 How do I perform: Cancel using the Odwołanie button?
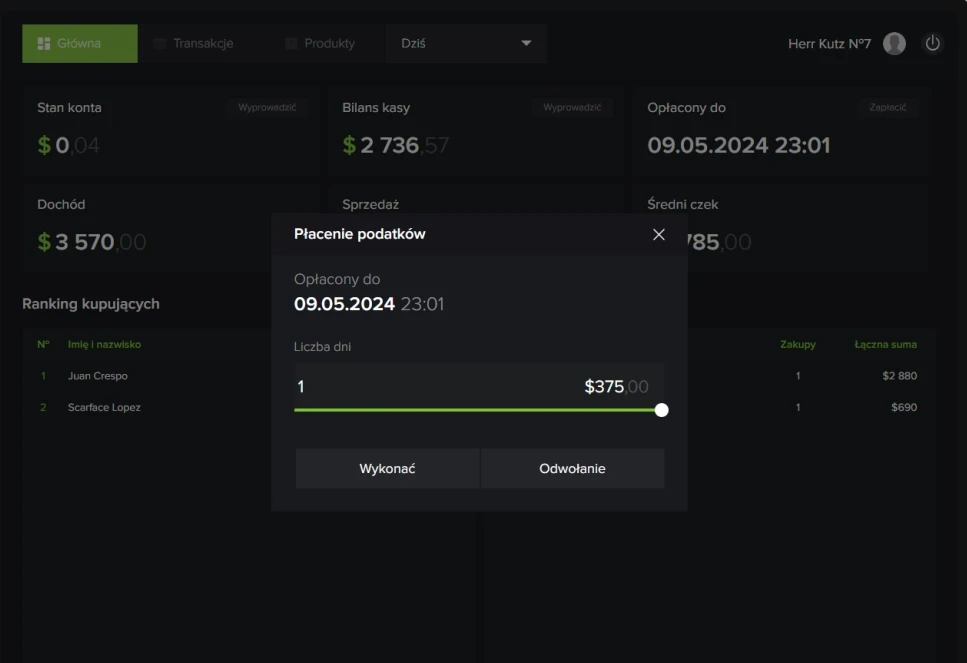[x=572, y=468]
